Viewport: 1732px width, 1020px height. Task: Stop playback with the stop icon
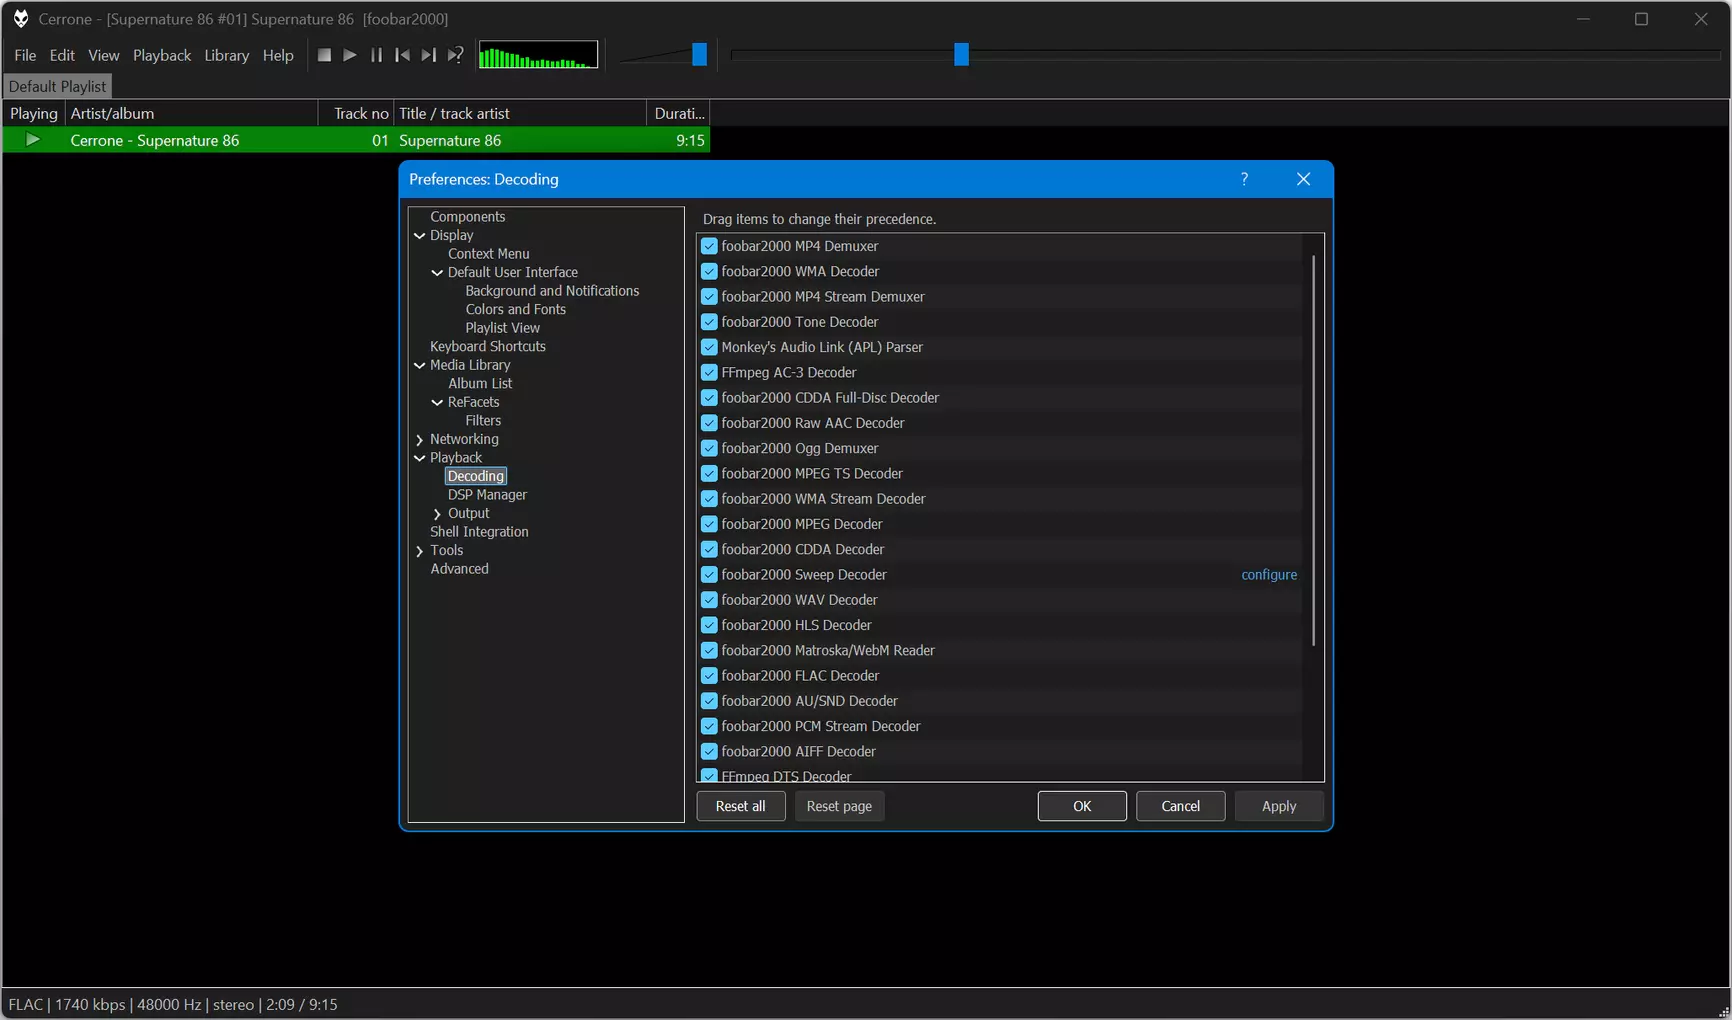click(x=324, y=55)
